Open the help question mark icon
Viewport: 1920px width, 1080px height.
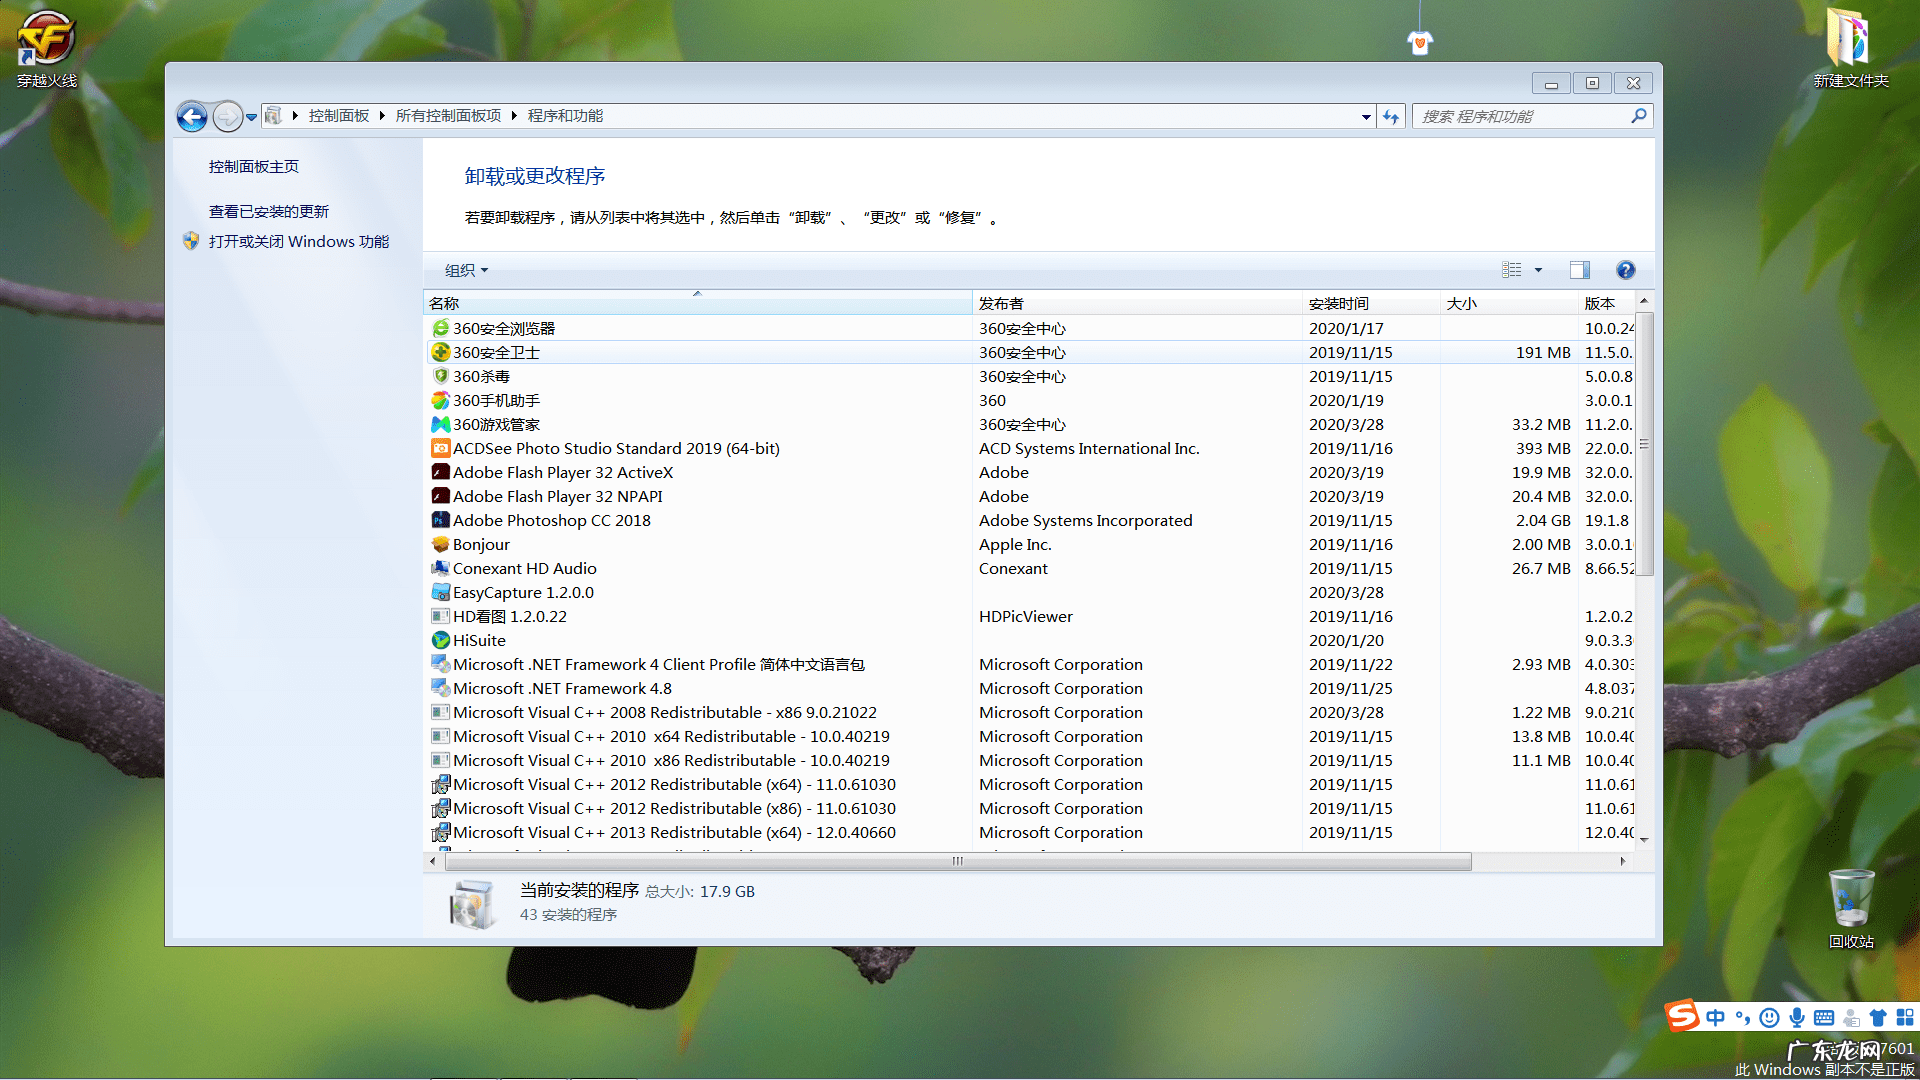pos(1625,270)
